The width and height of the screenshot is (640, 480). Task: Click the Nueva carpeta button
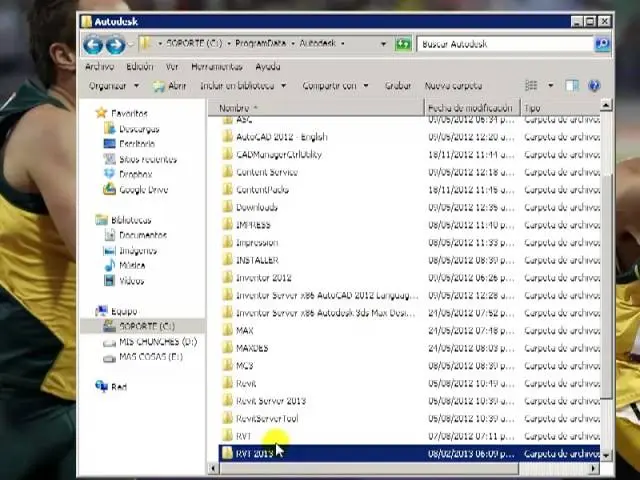tap(453, 86)
